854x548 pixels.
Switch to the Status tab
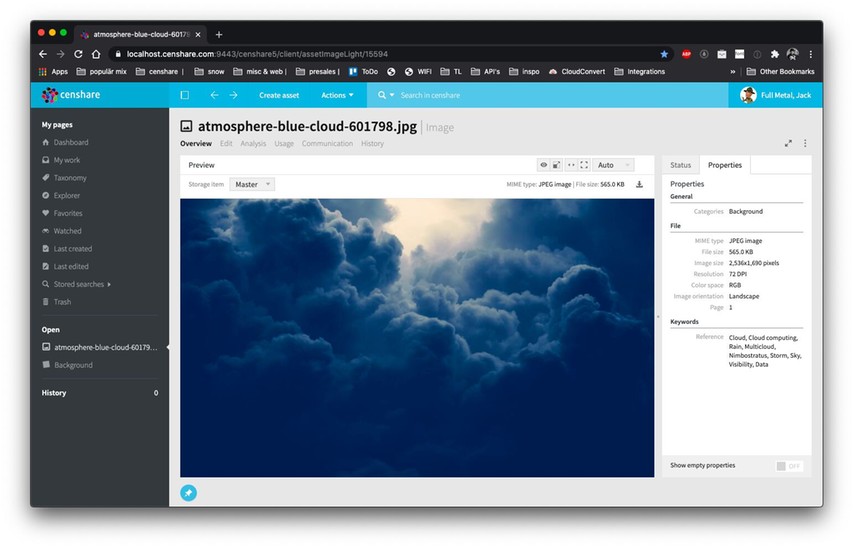(680, 165)
